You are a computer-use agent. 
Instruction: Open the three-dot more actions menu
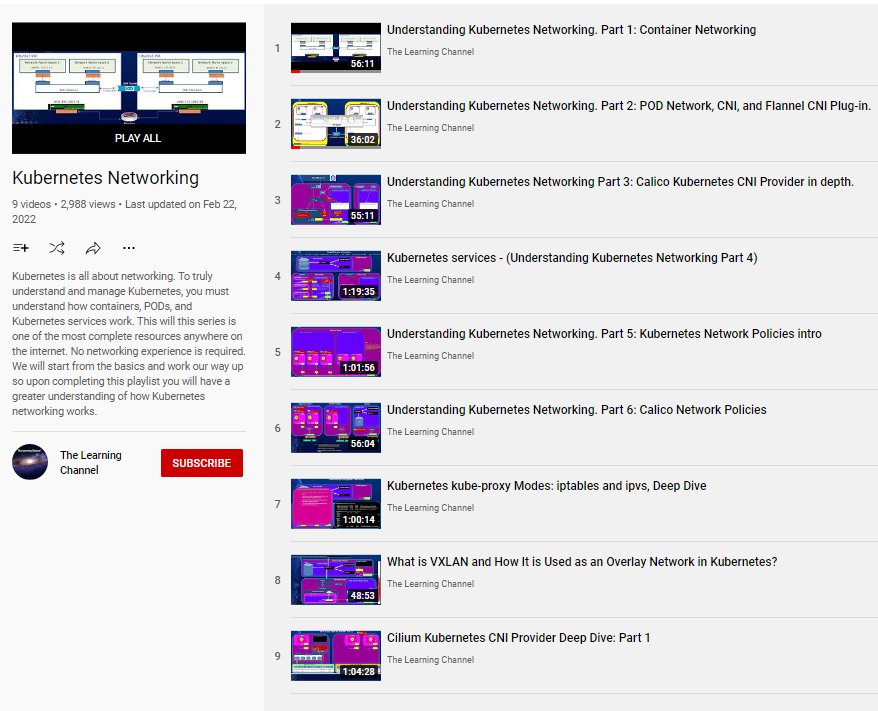tap(129, 248)
